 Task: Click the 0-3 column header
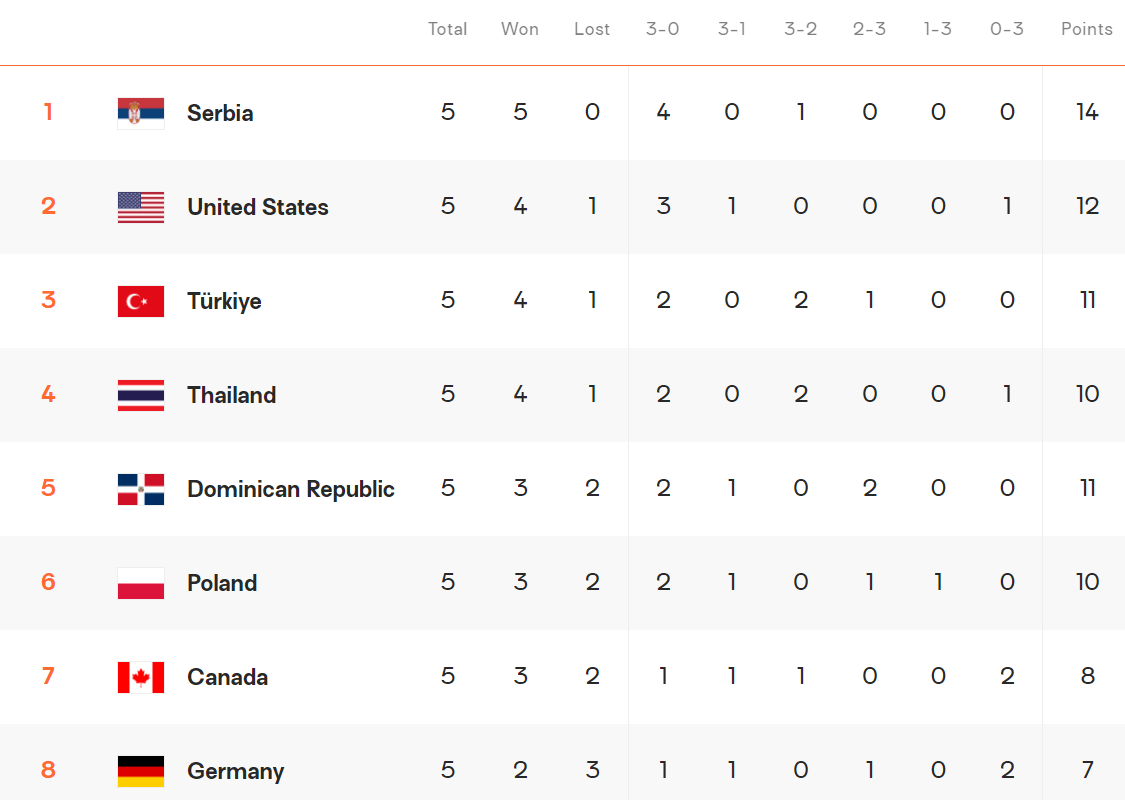pos(1007,29)
